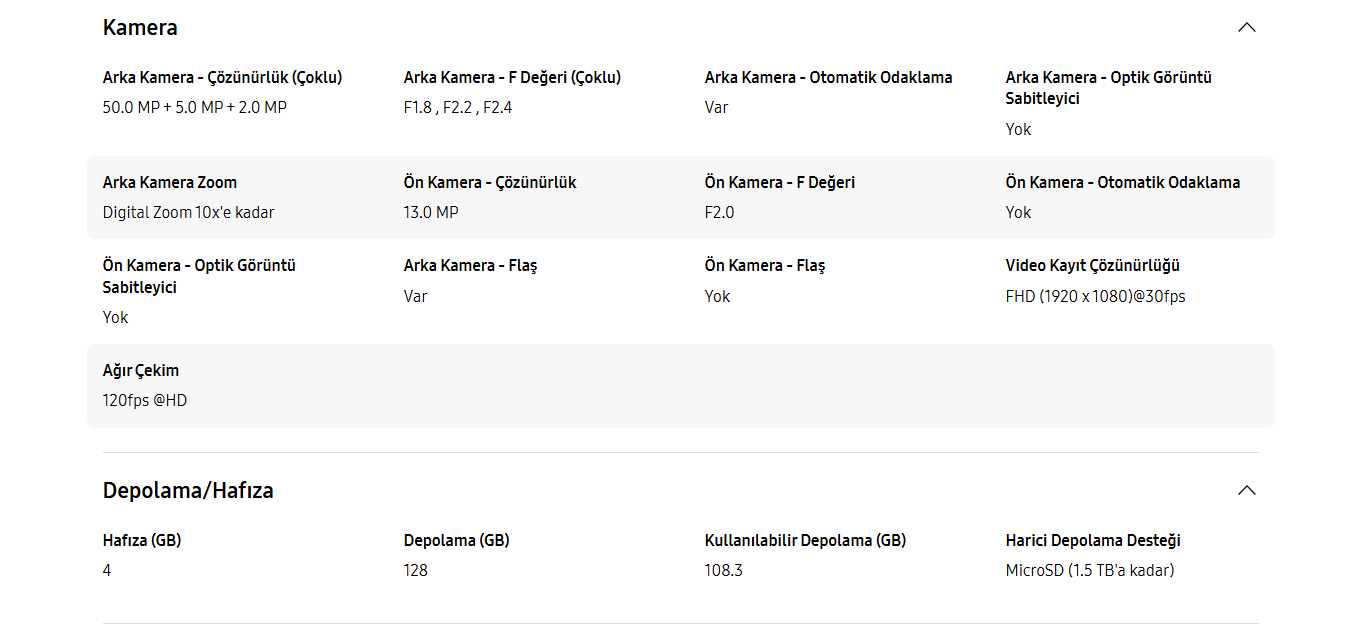
Task: Click the Arka Kamera - Optik Görüntü Sabitleyici label
Action: click(x=1108, y=88)
